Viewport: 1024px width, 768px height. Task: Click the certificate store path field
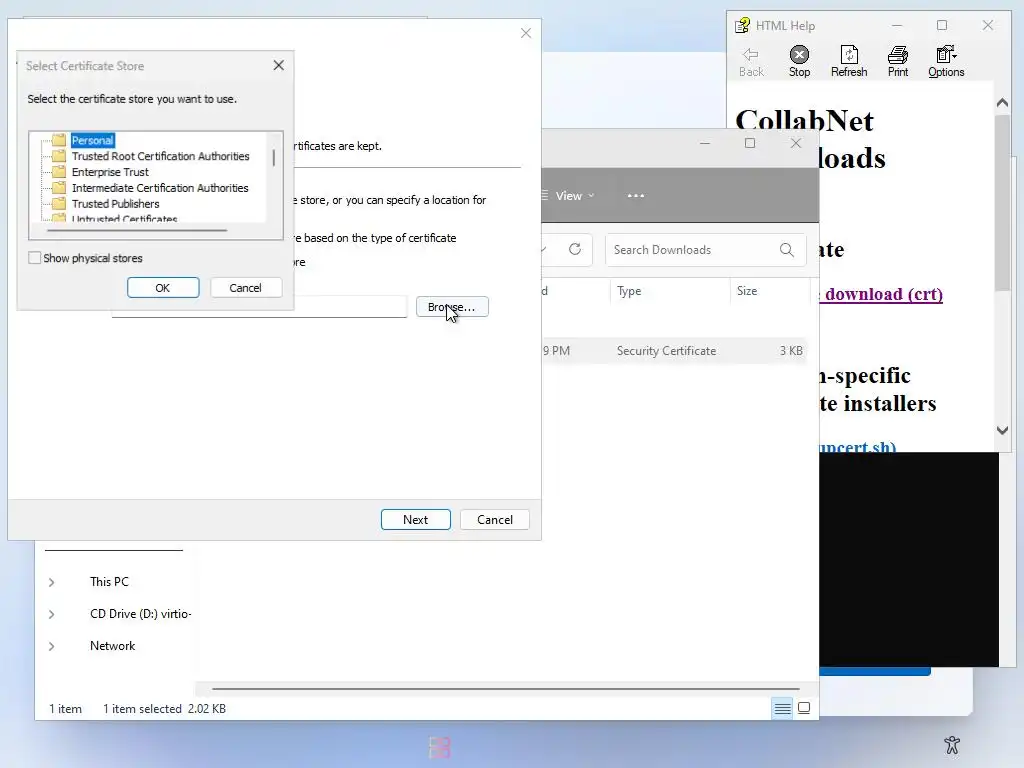click(350, 306)
